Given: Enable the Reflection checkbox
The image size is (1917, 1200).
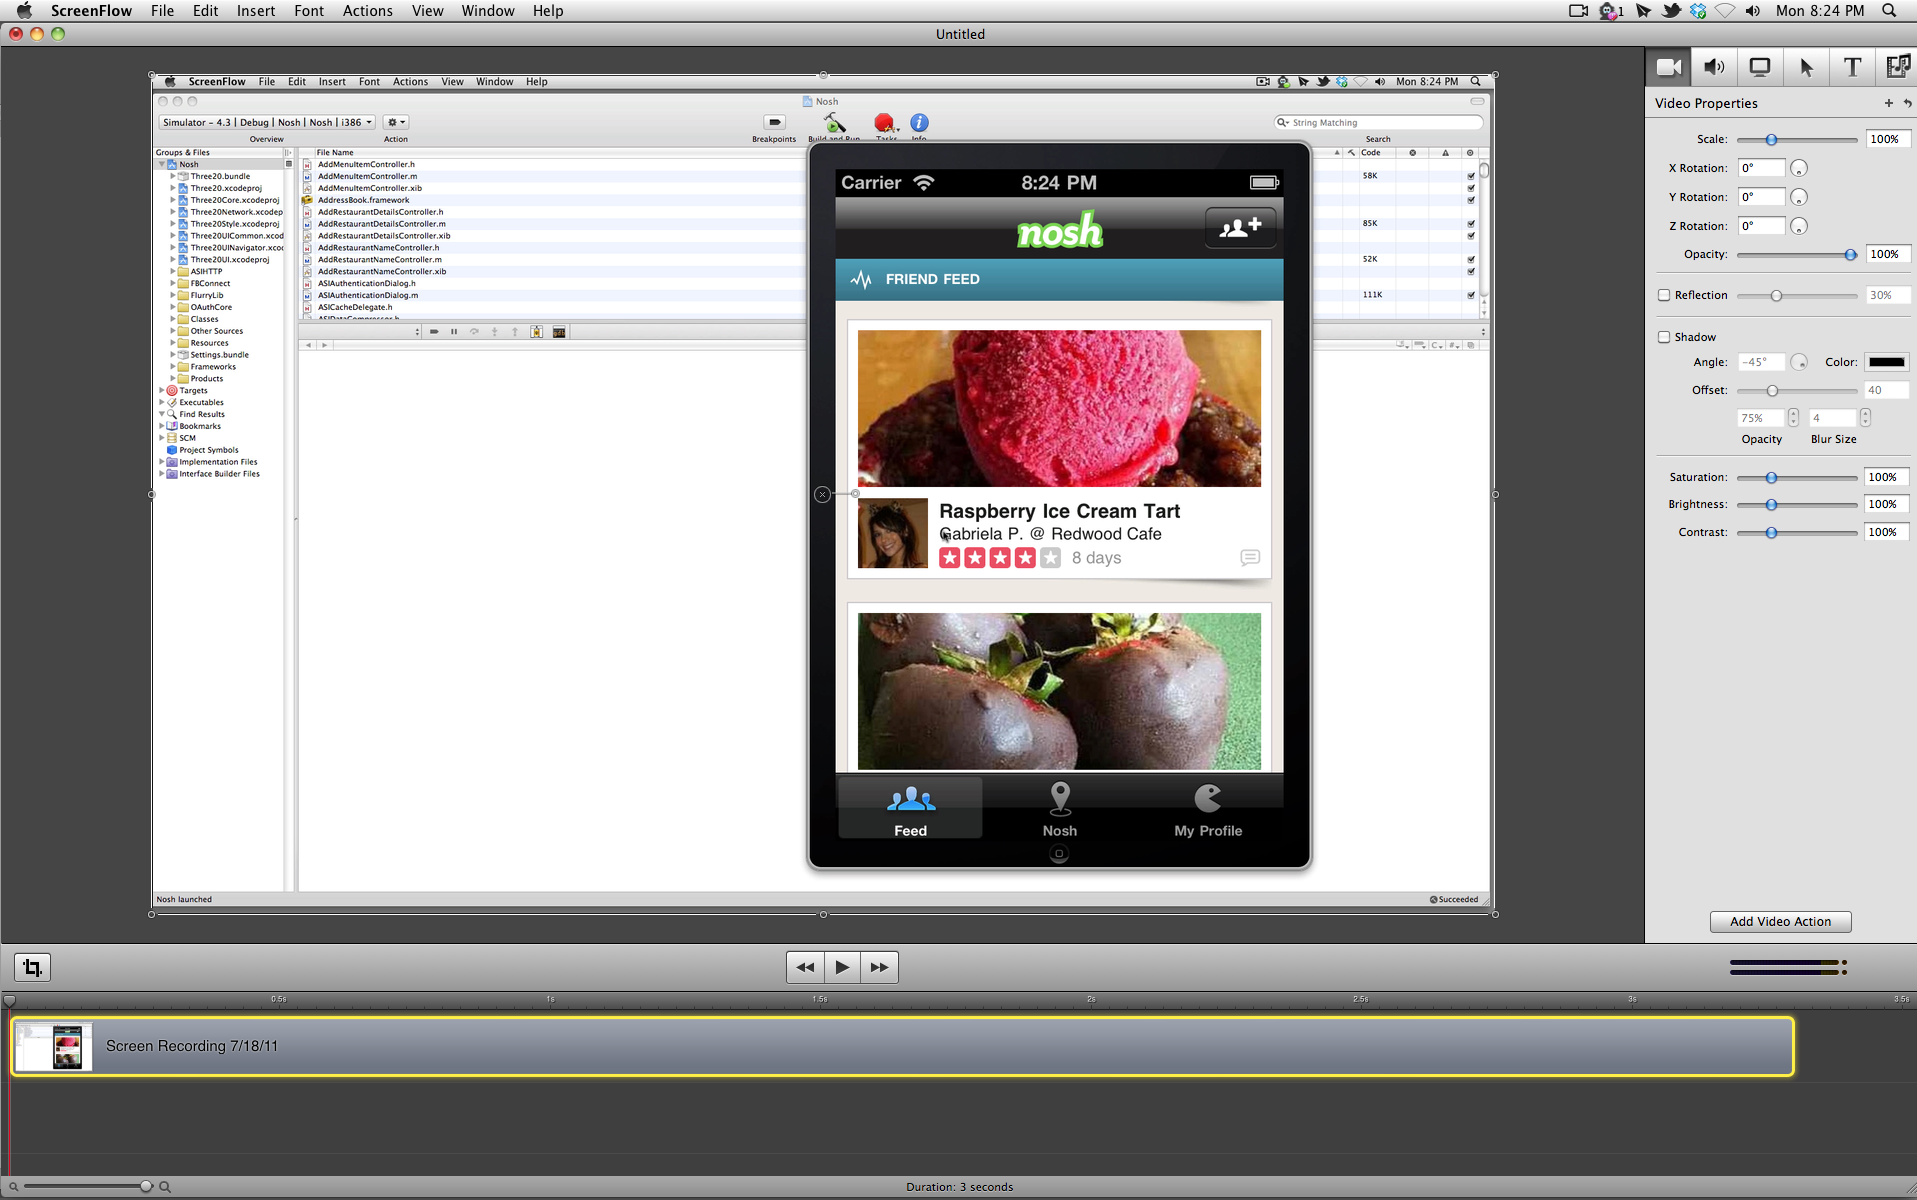Looking at the screenshot, I should pyautogui.click(x=1664, y=295).
